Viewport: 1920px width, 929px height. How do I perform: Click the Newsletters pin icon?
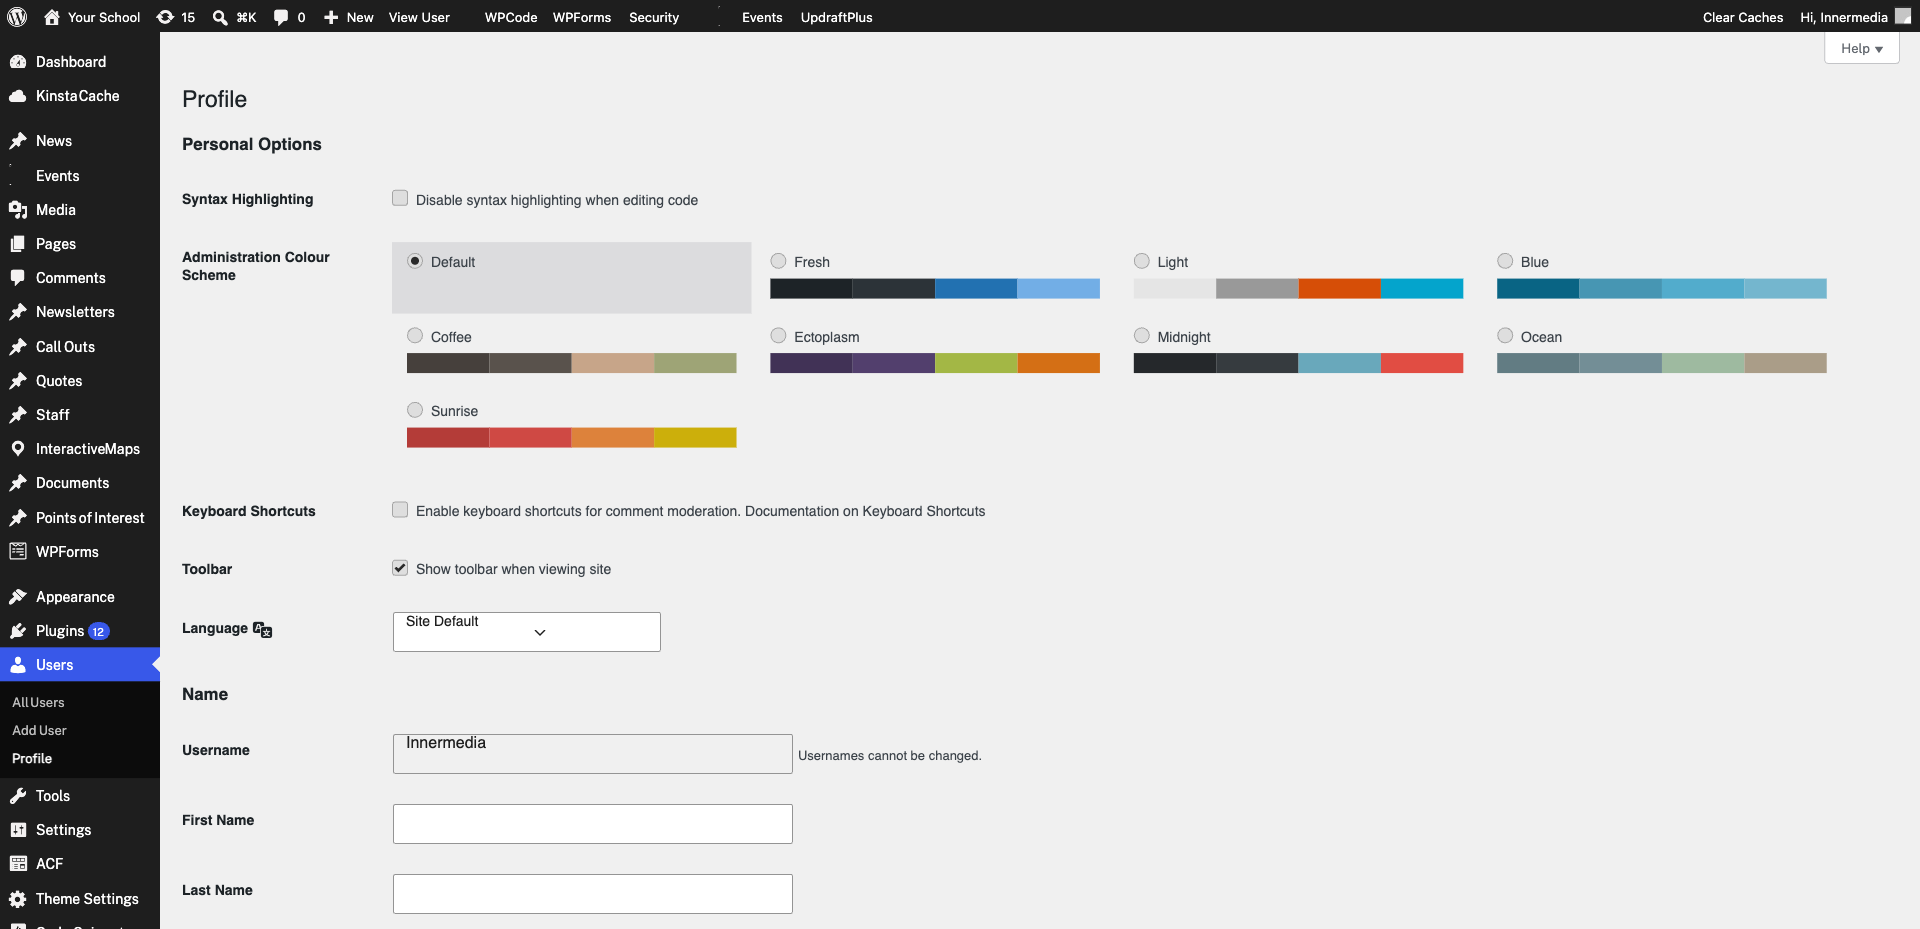click(18, 312)
